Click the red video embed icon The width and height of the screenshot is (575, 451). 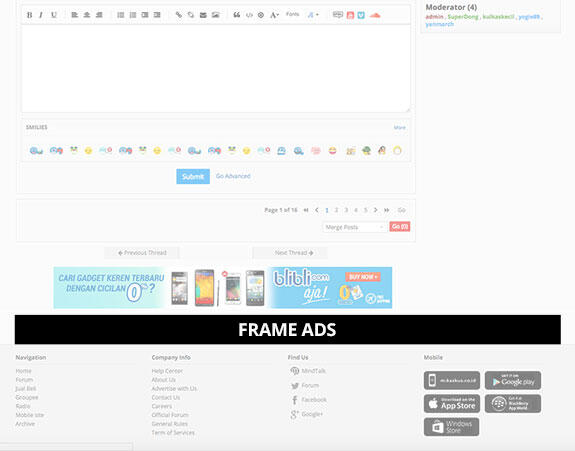350,15
